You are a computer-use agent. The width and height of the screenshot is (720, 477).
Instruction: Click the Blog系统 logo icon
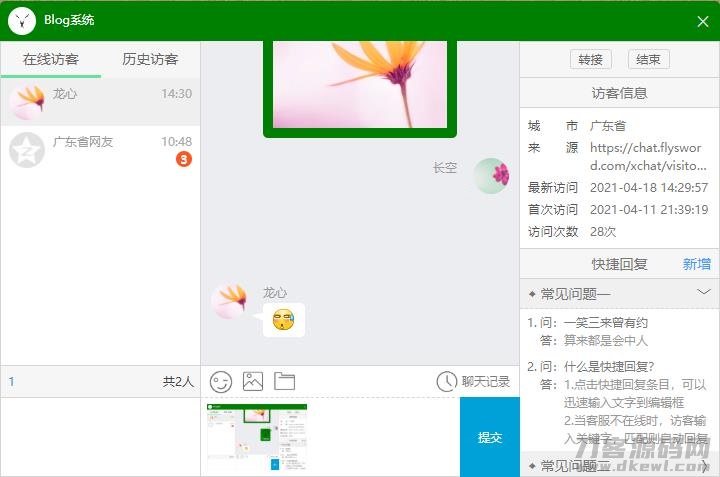point(21,20)
